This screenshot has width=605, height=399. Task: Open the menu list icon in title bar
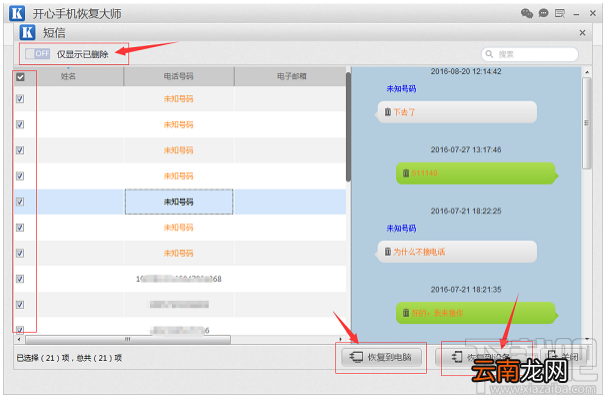click(560, 14)
